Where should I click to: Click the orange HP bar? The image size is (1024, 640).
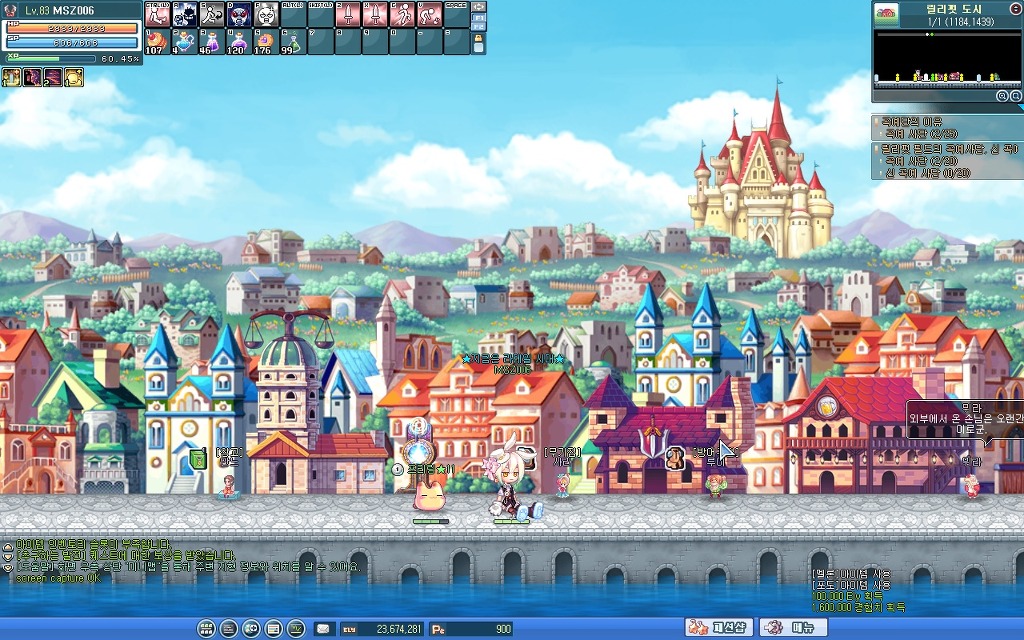(x=72, y=28)
